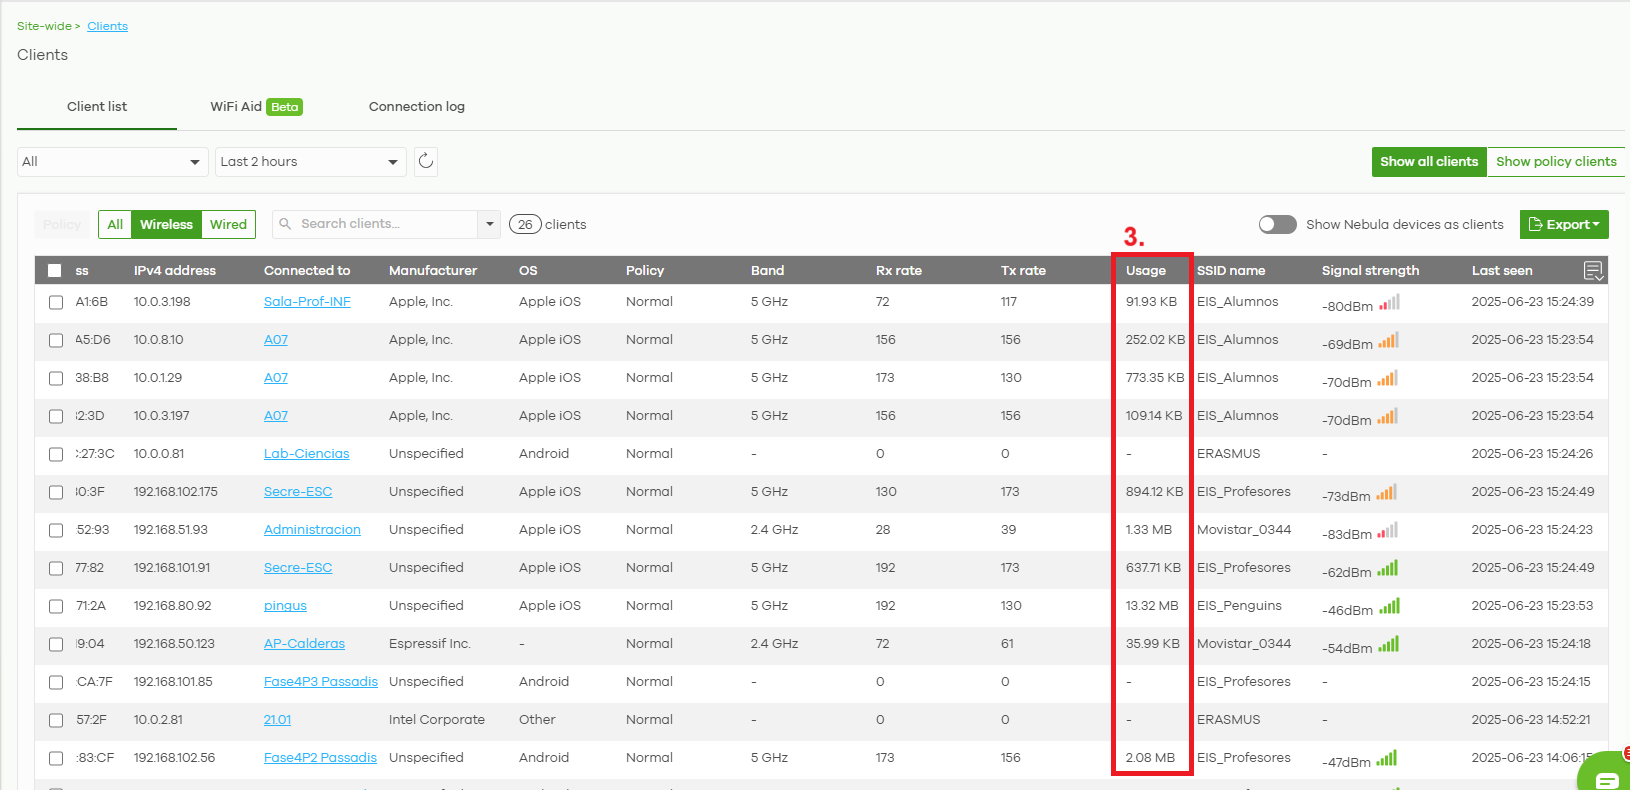1630x790 pixels.
Task: Click the 13.32 MB usage value
Action: [1152, 605]
